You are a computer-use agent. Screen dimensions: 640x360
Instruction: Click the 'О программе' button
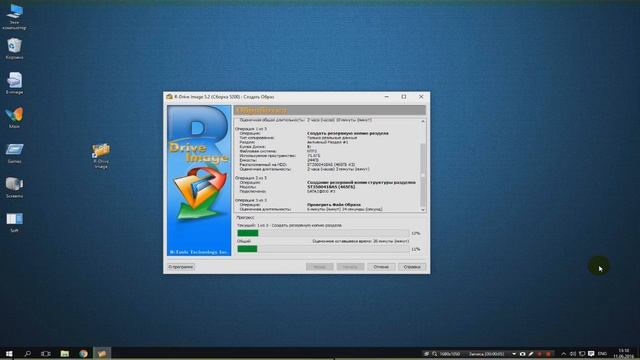181,267
